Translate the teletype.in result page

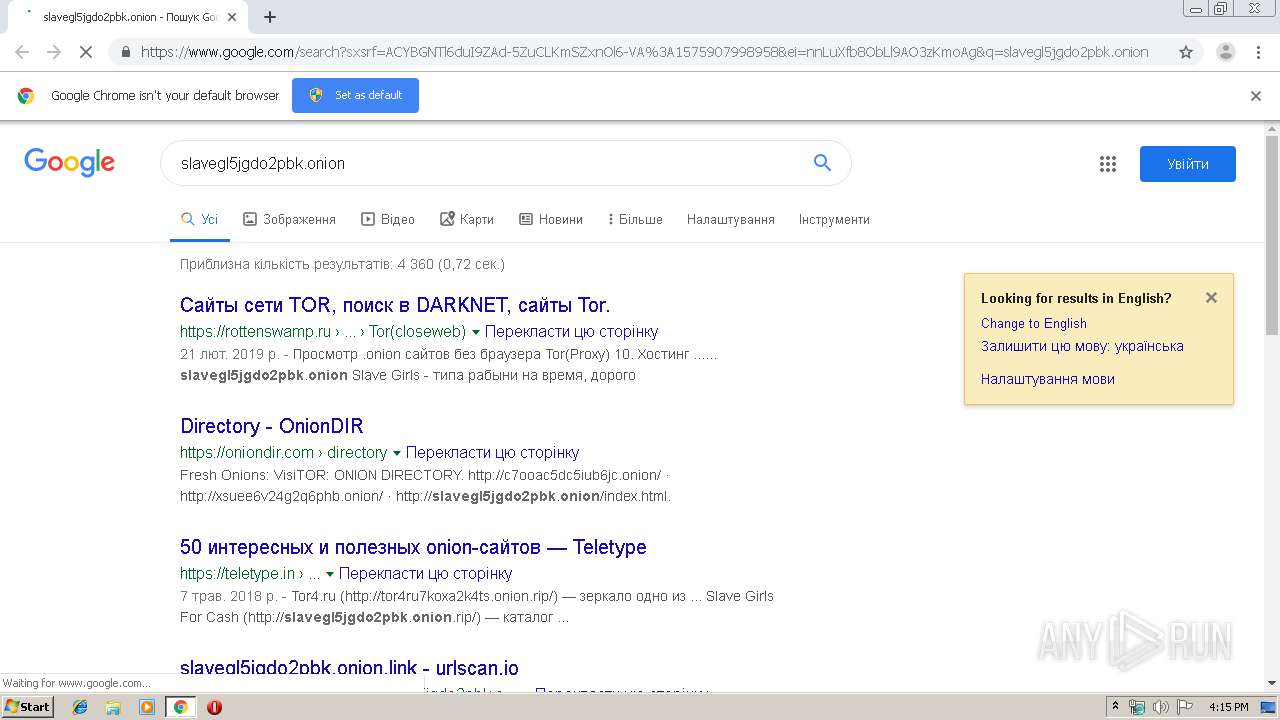(x=426, y=574)
